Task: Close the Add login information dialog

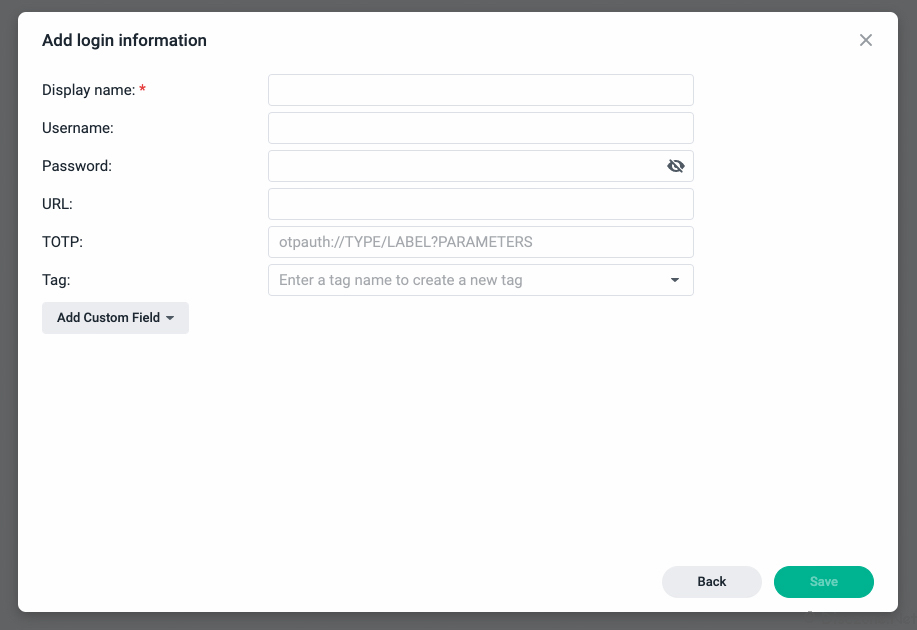Action: (x=866, y=40)
